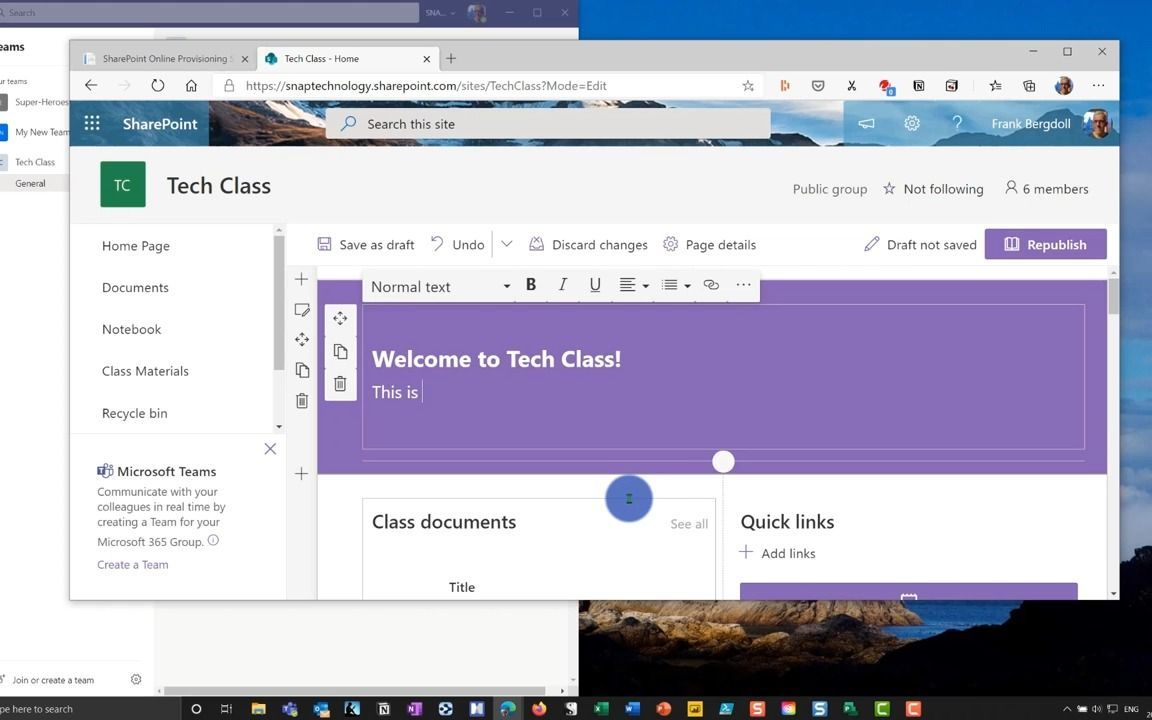Image resolution: width=1152 pixels, height=720 pixels.
Task: Insert a hyperlink from text toolbar
Action: [711, 285]
